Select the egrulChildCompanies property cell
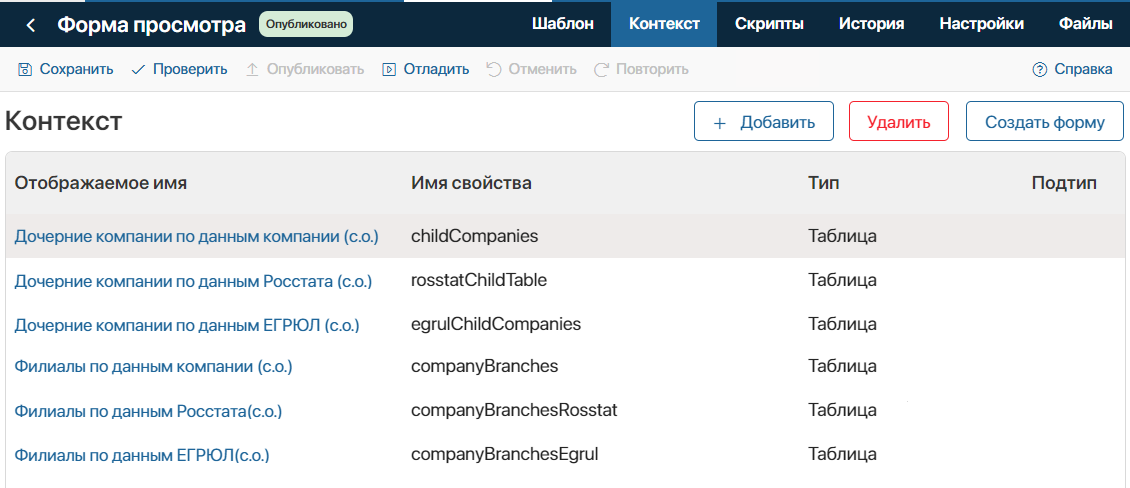 click(x=496, y=324)
